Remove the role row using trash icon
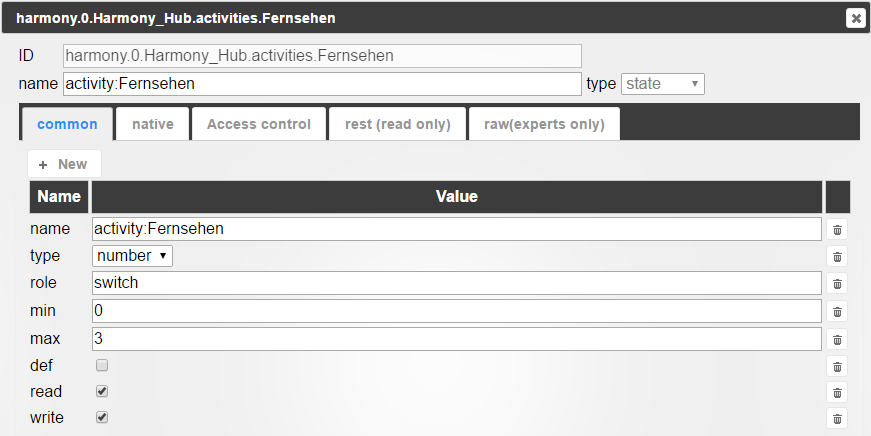The image size is (871, 436). coord(838,284)
